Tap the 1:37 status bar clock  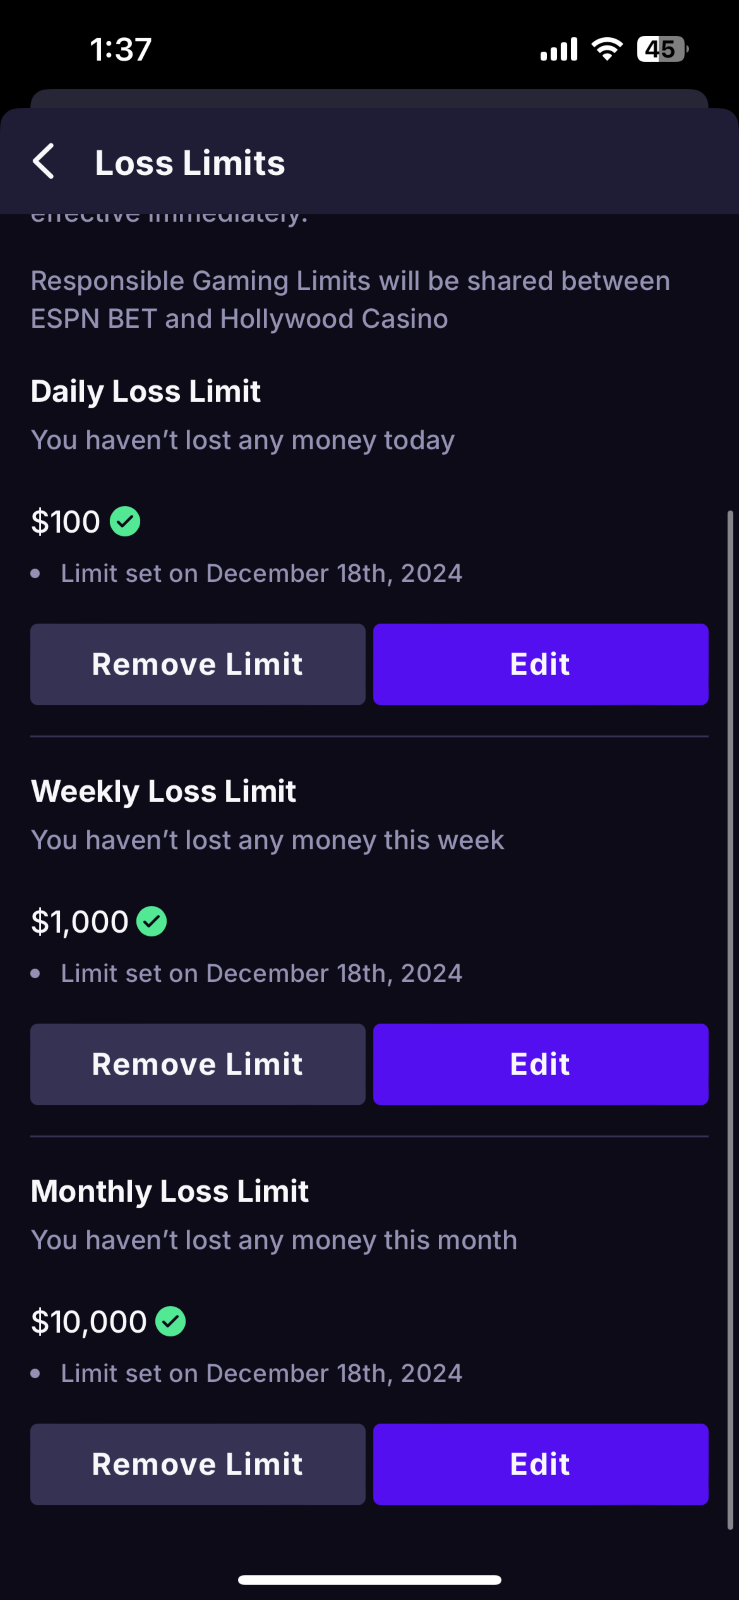(121, 49)
